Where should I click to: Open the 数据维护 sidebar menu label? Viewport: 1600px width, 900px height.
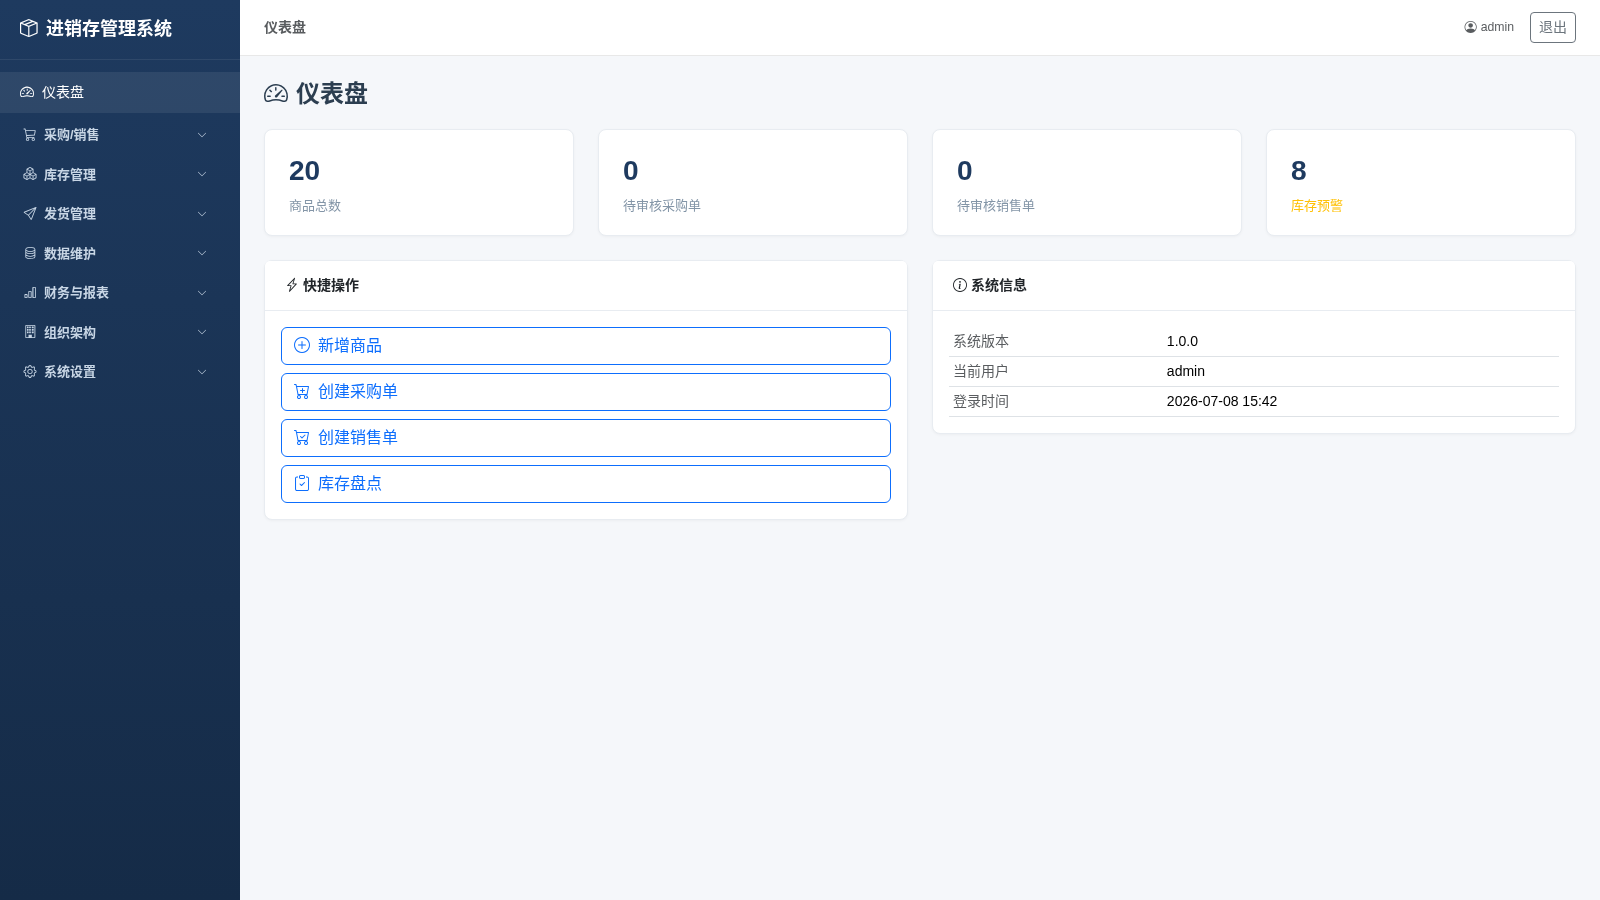pos(70,253)
